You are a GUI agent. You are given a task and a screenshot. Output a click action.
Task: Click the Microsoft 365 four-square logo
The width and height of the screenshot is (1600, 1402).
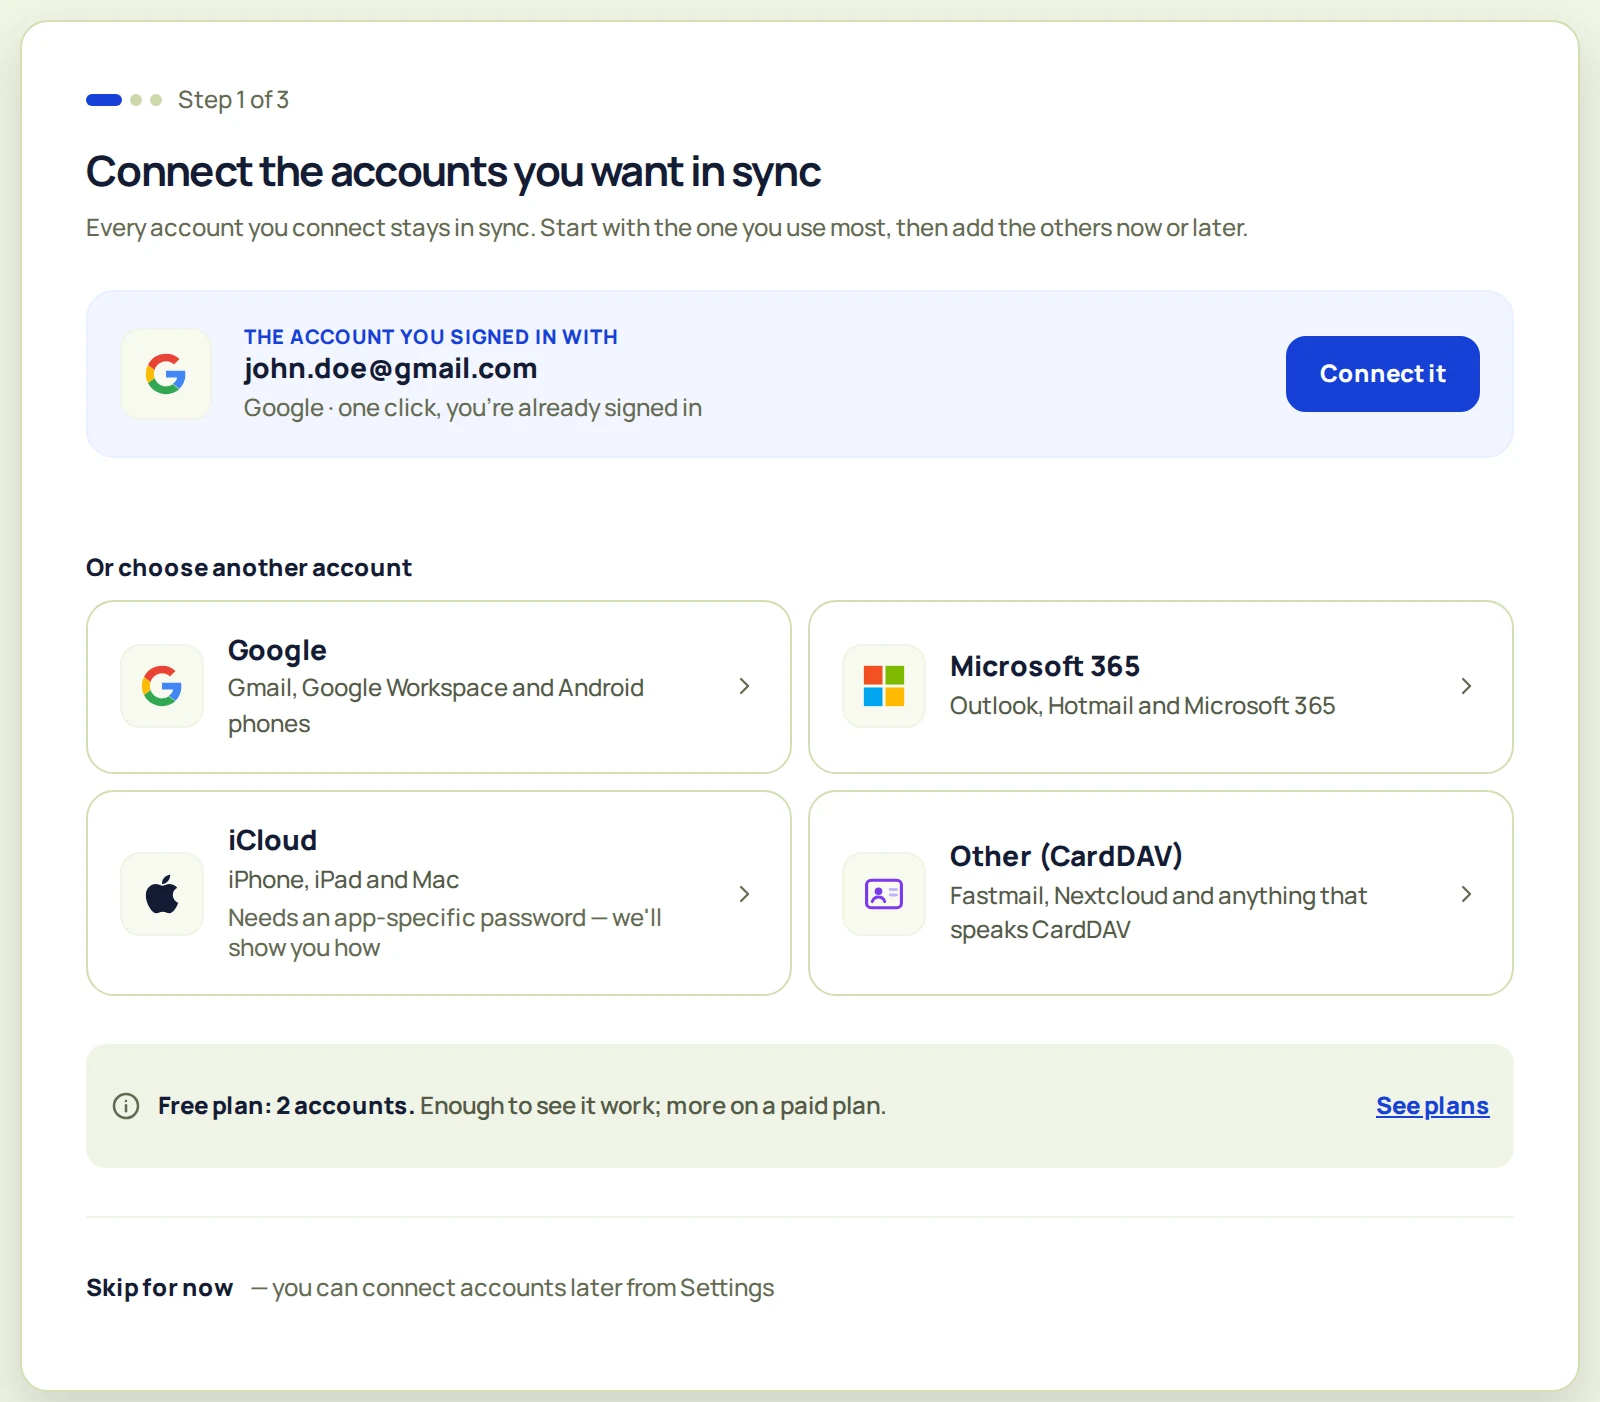tap(884, 686)
